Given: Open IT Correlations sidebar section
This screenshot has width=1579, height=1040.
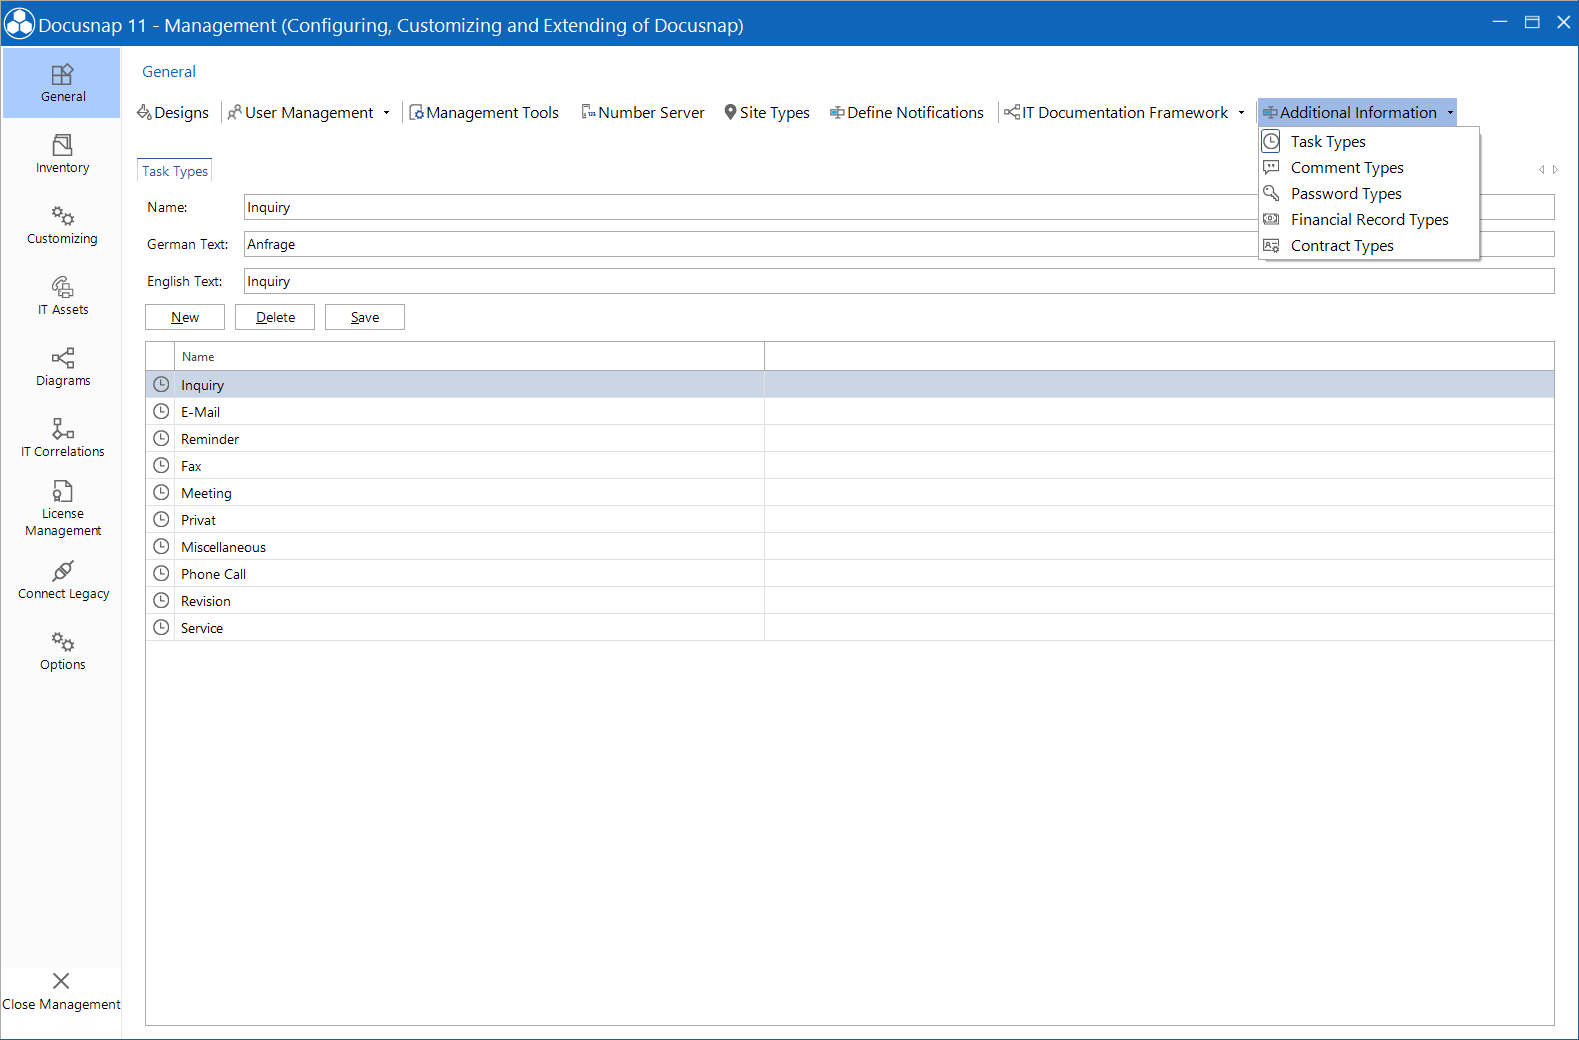Looking at the screenshot, I should click(x=62, y=438).
